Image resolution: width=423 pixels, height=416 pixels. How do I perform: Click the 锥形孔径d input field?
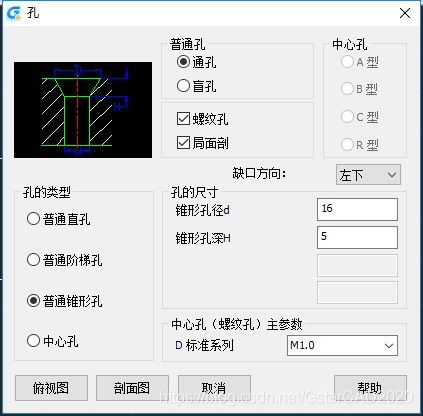(357, 209)
